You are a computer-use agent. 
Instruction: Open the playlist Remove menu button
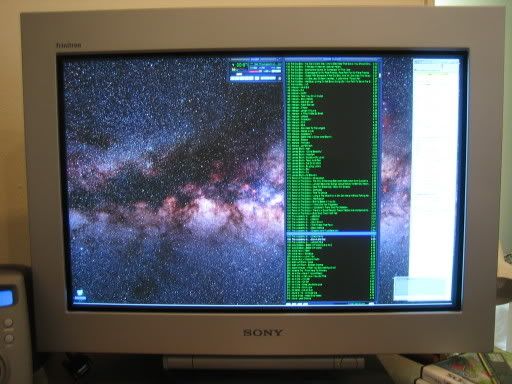click(294, 304)
